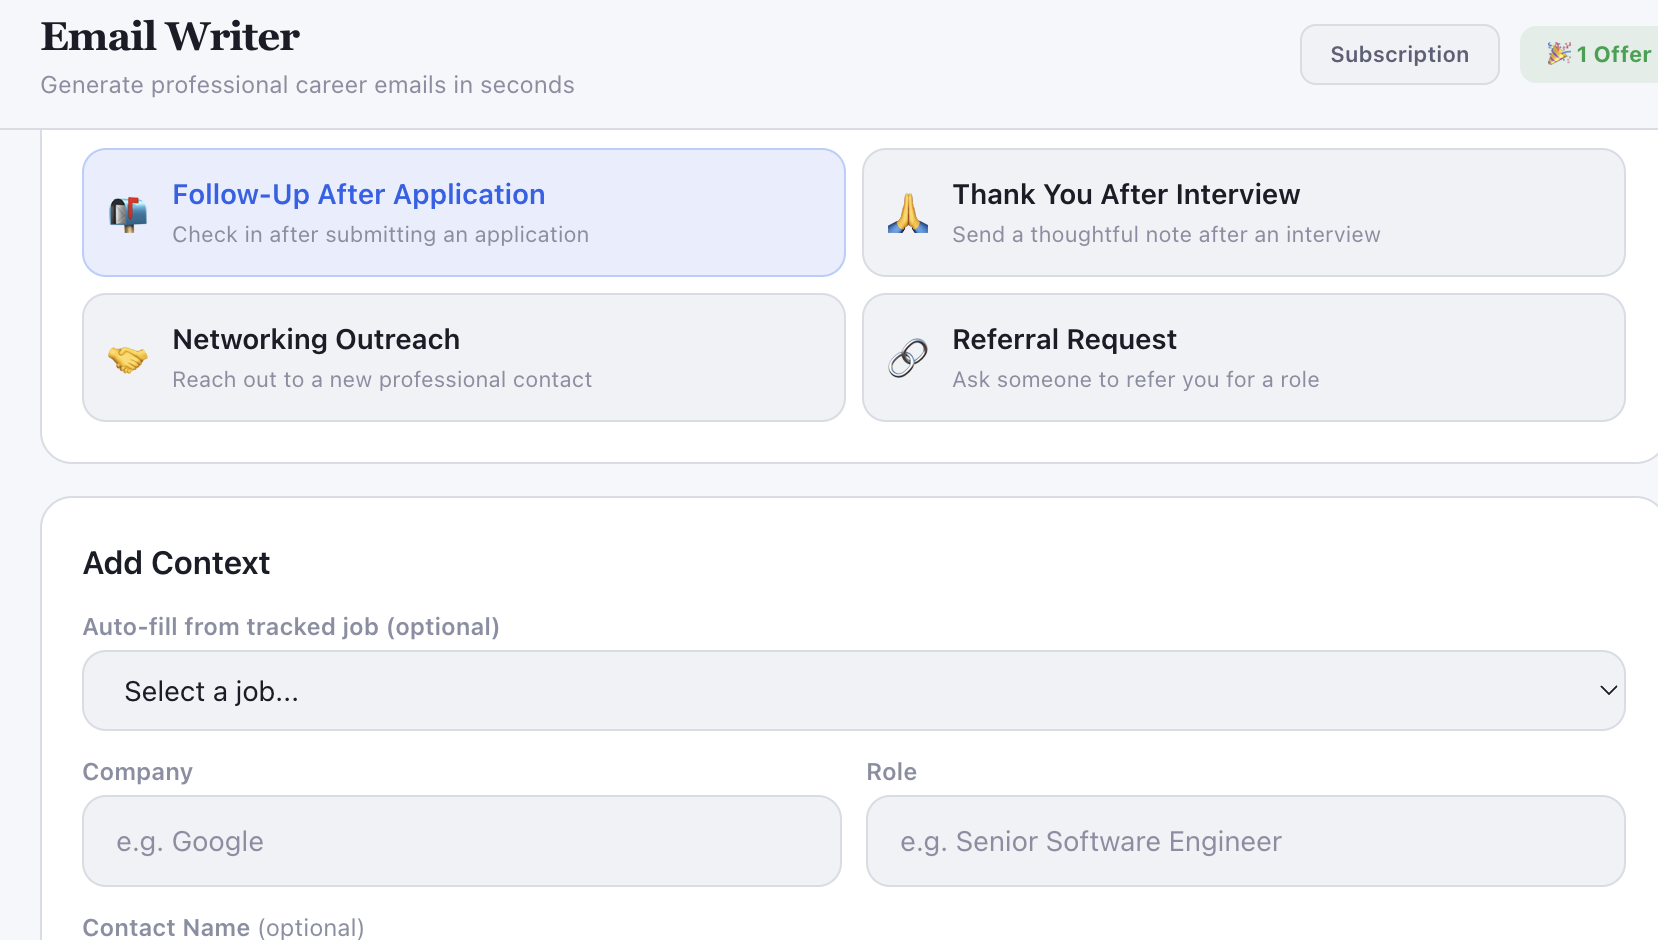Select the Networking Outreach email type
The image size is (1658, 940).
(463, 357)
